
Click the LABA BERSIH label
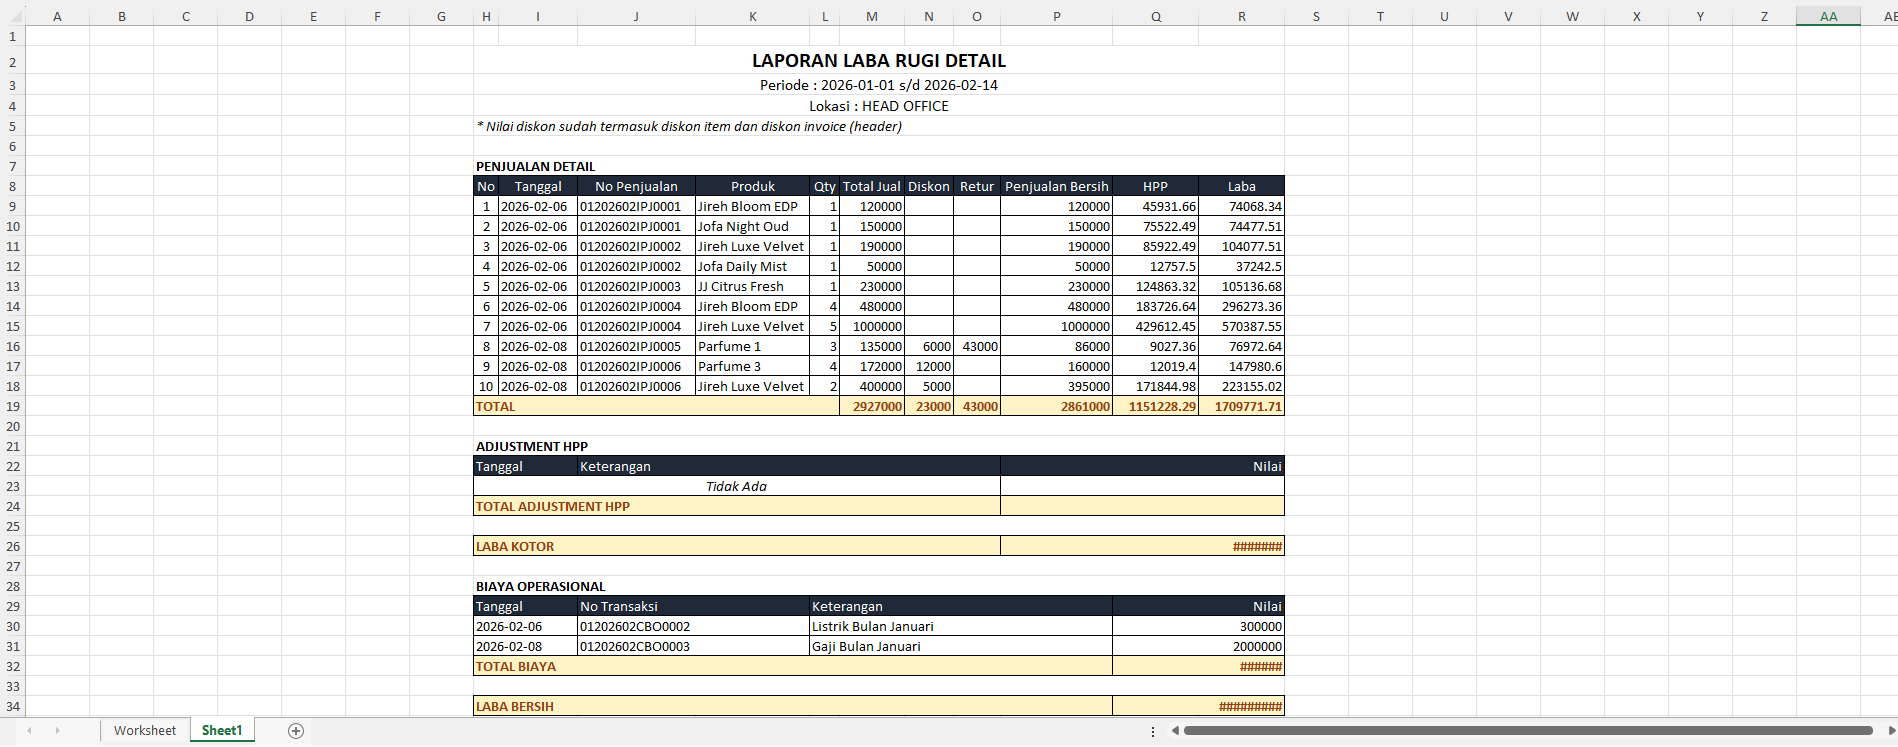(515, 706)
